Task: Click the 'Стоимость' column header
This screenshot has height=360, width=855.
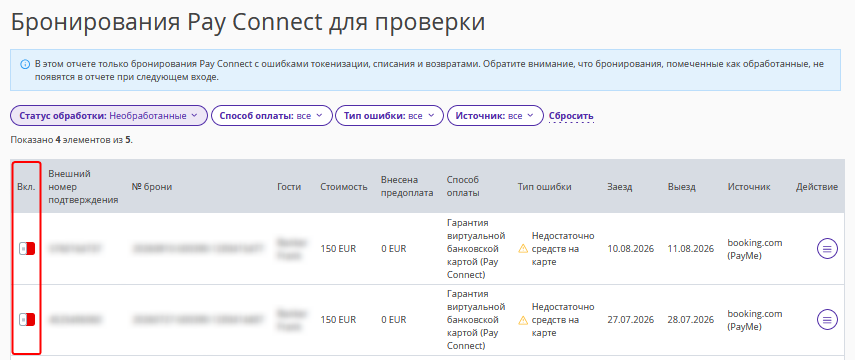Action: pos(344,187)
